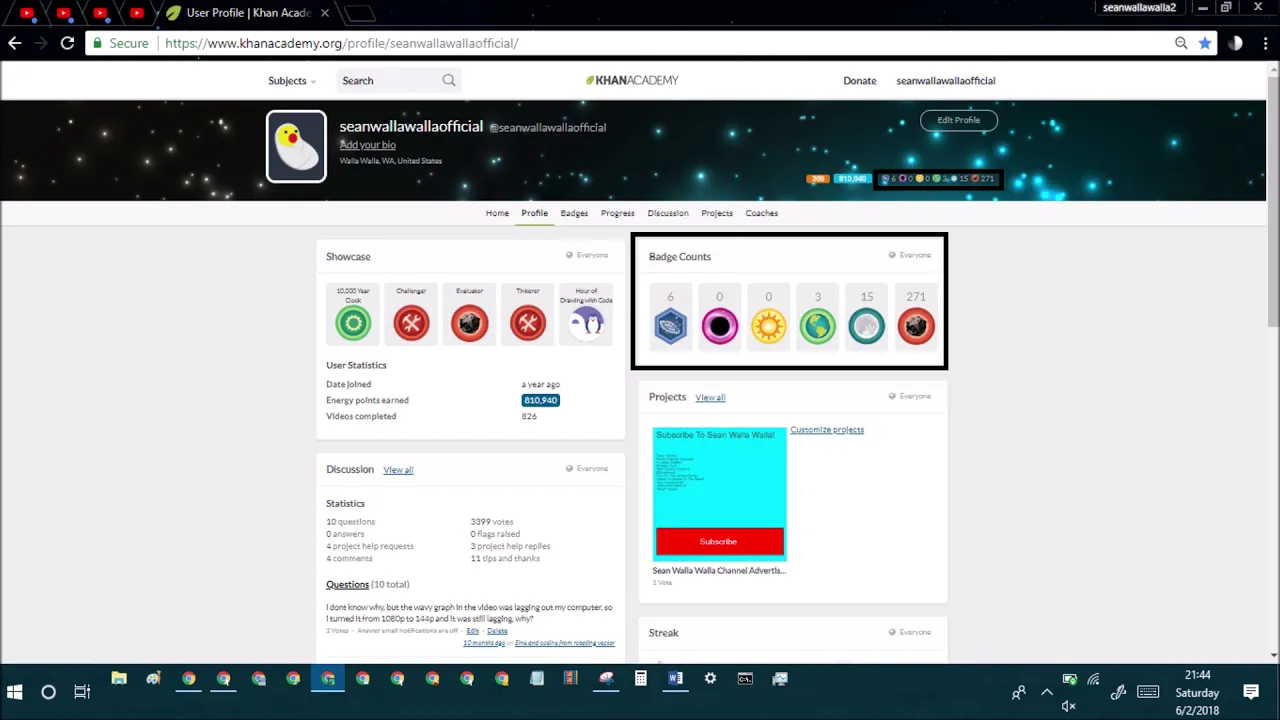Image resolution: width=1280 pixels, height=720 pixels.
Task: Click the muted volume tray icon
Action: [x=1068, y=706]
